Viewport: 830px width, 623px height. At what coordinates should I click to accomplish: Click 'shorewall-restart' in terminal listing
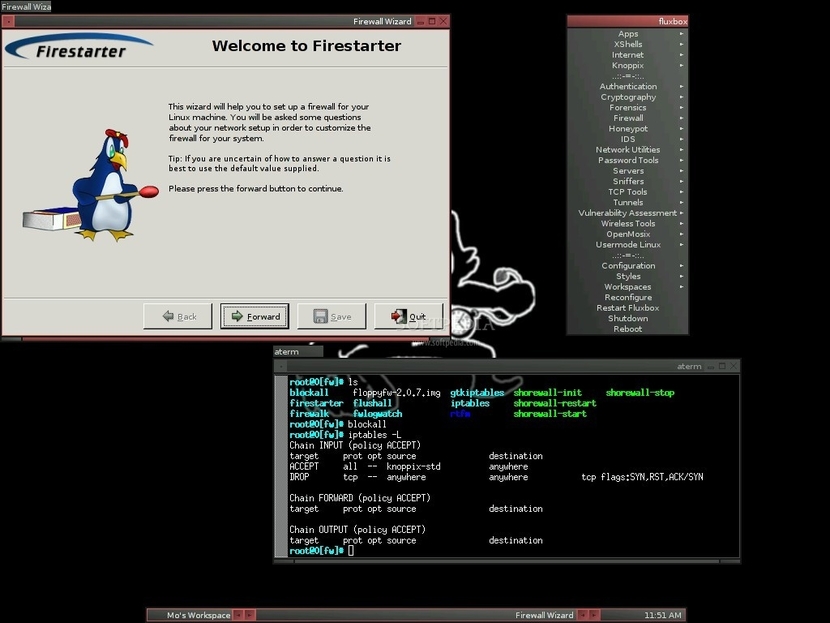(555, 403)
